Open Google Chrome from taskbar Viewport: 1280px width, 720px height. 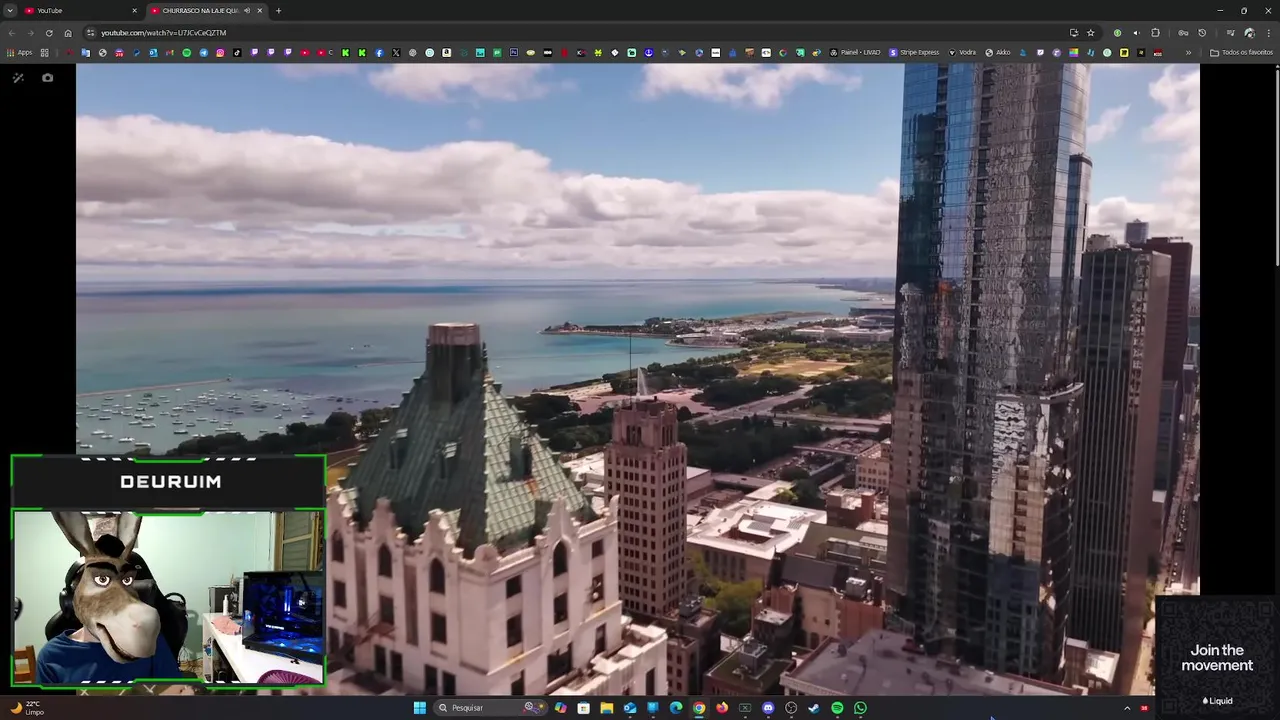(x=699, y=708)
